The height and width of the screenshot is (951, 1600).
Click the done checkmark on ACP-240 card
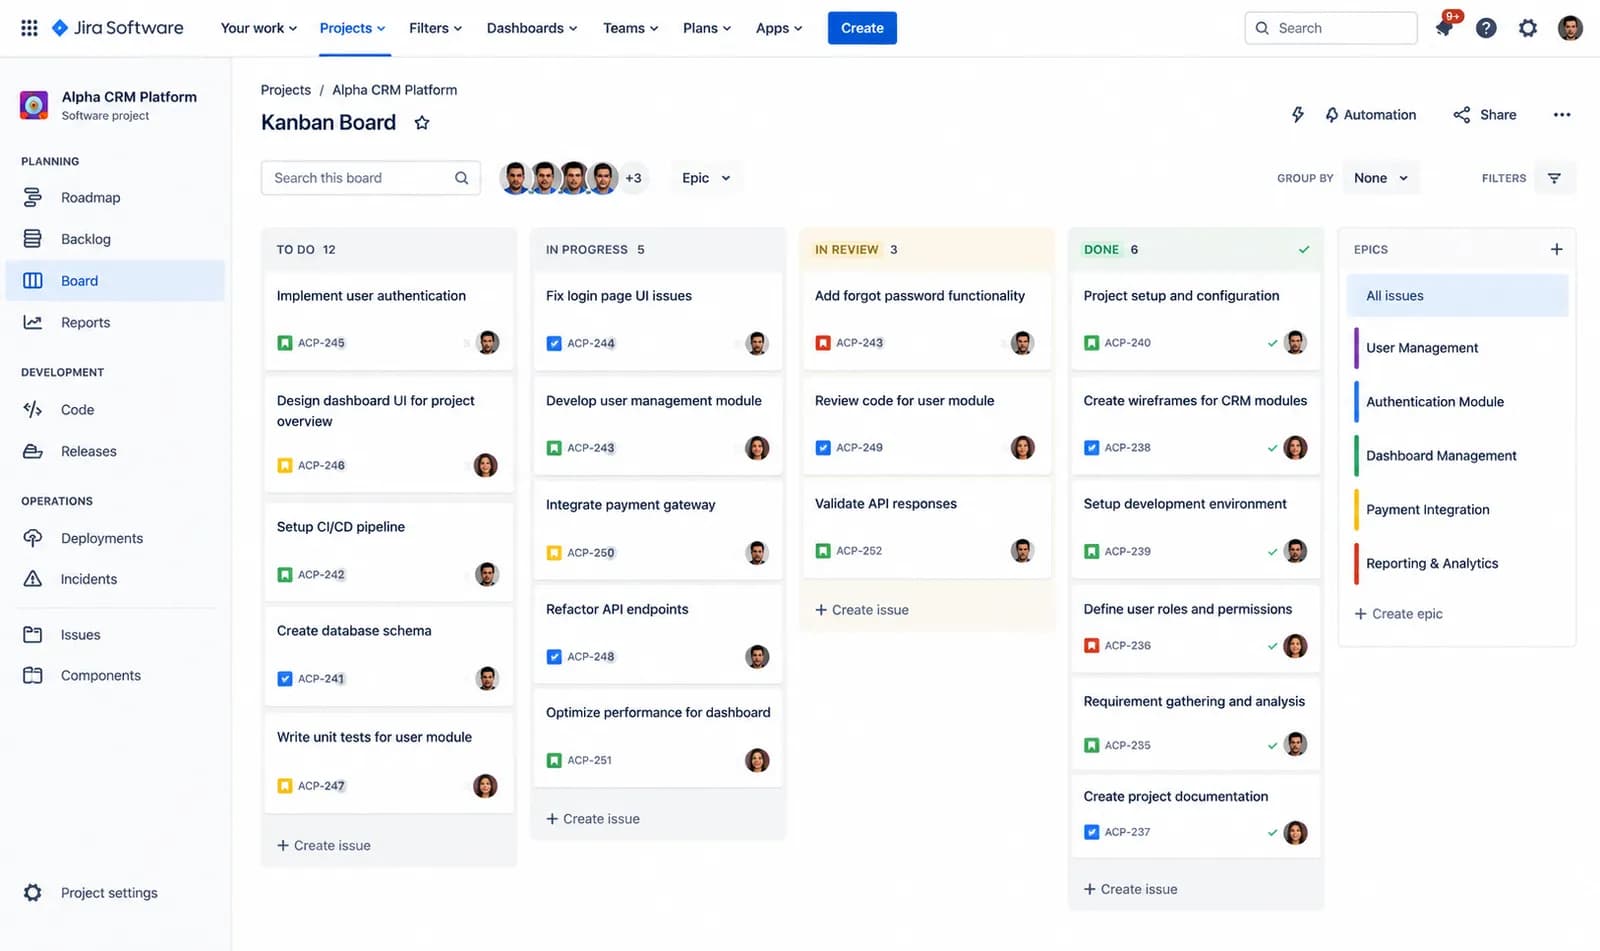(1272, 343)
